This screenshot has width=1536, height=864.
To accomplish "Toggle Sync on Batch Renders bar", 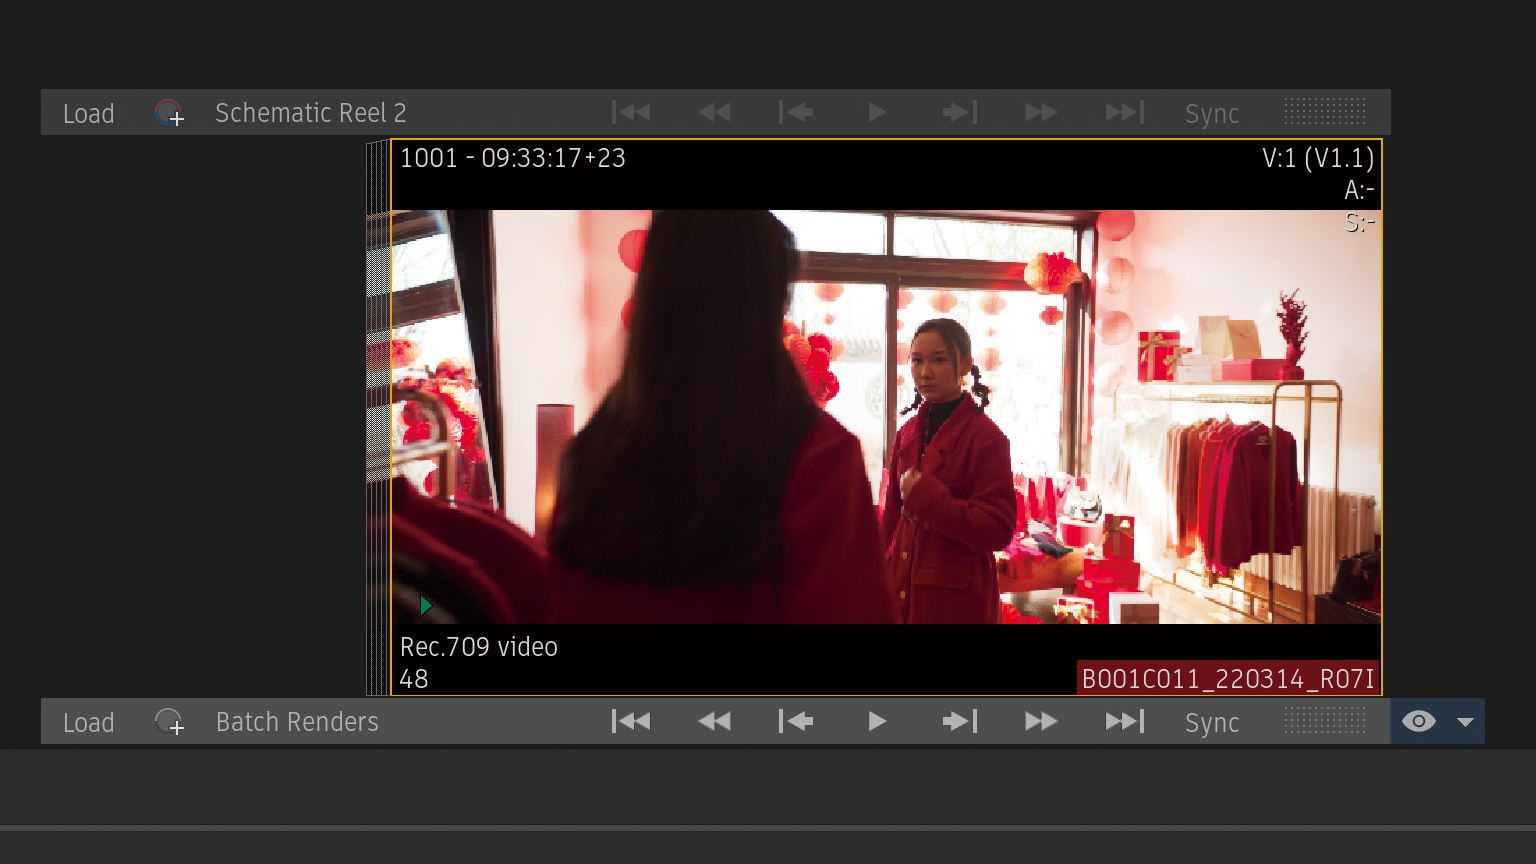I will tap(1212, 723).
